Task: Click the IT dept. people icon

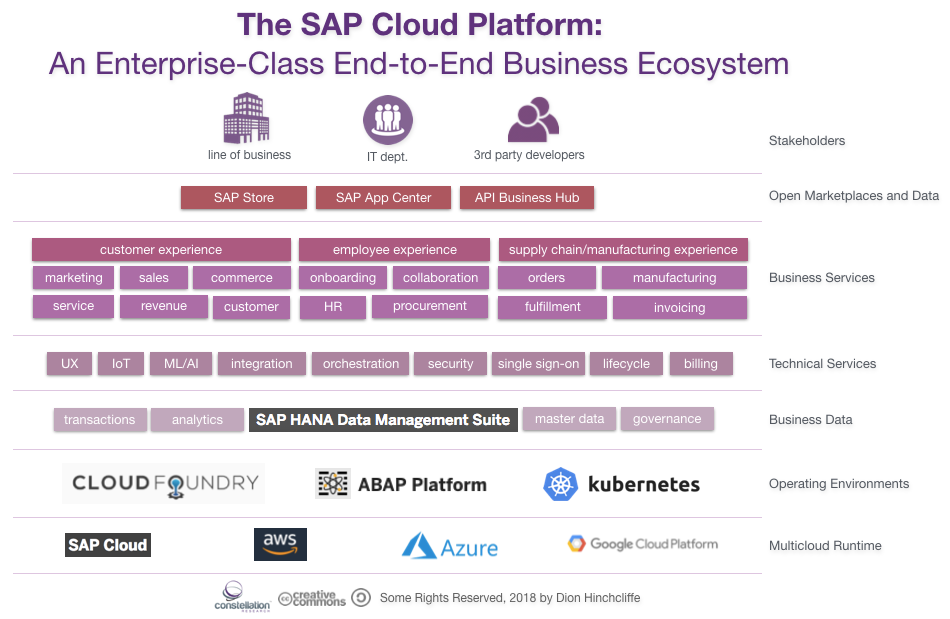Action: (x=388, y=120)
